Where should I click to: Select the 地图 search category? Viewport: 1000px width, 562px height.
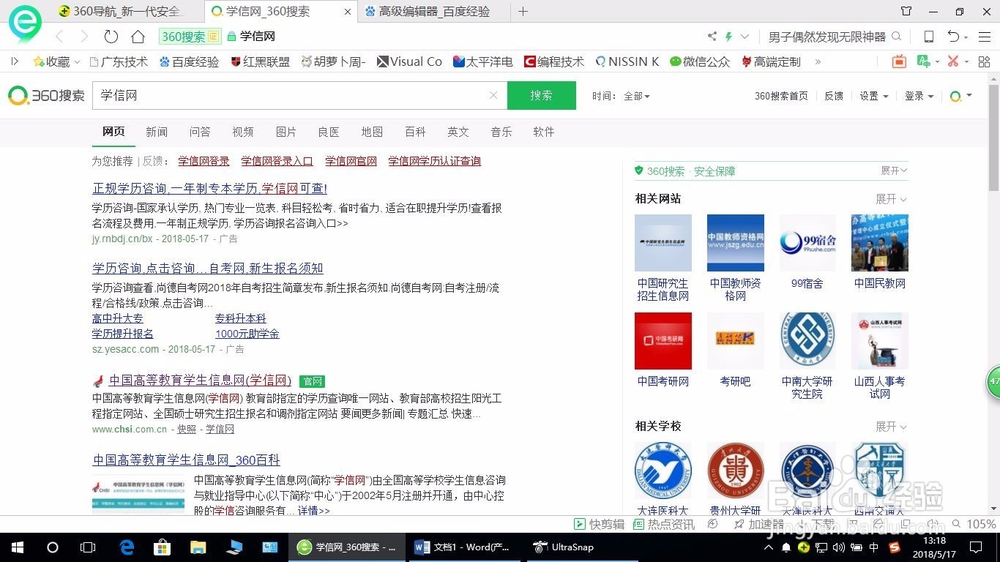[x=372, y=132]
